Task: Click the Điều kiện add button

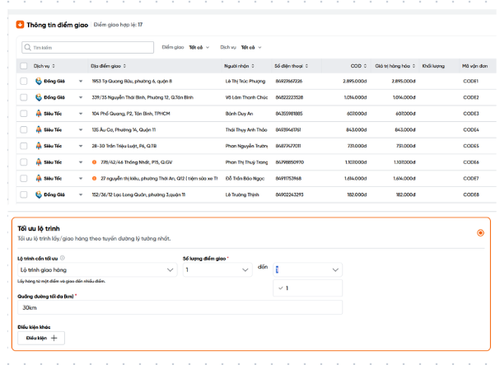Action: [x=41, y=338]
